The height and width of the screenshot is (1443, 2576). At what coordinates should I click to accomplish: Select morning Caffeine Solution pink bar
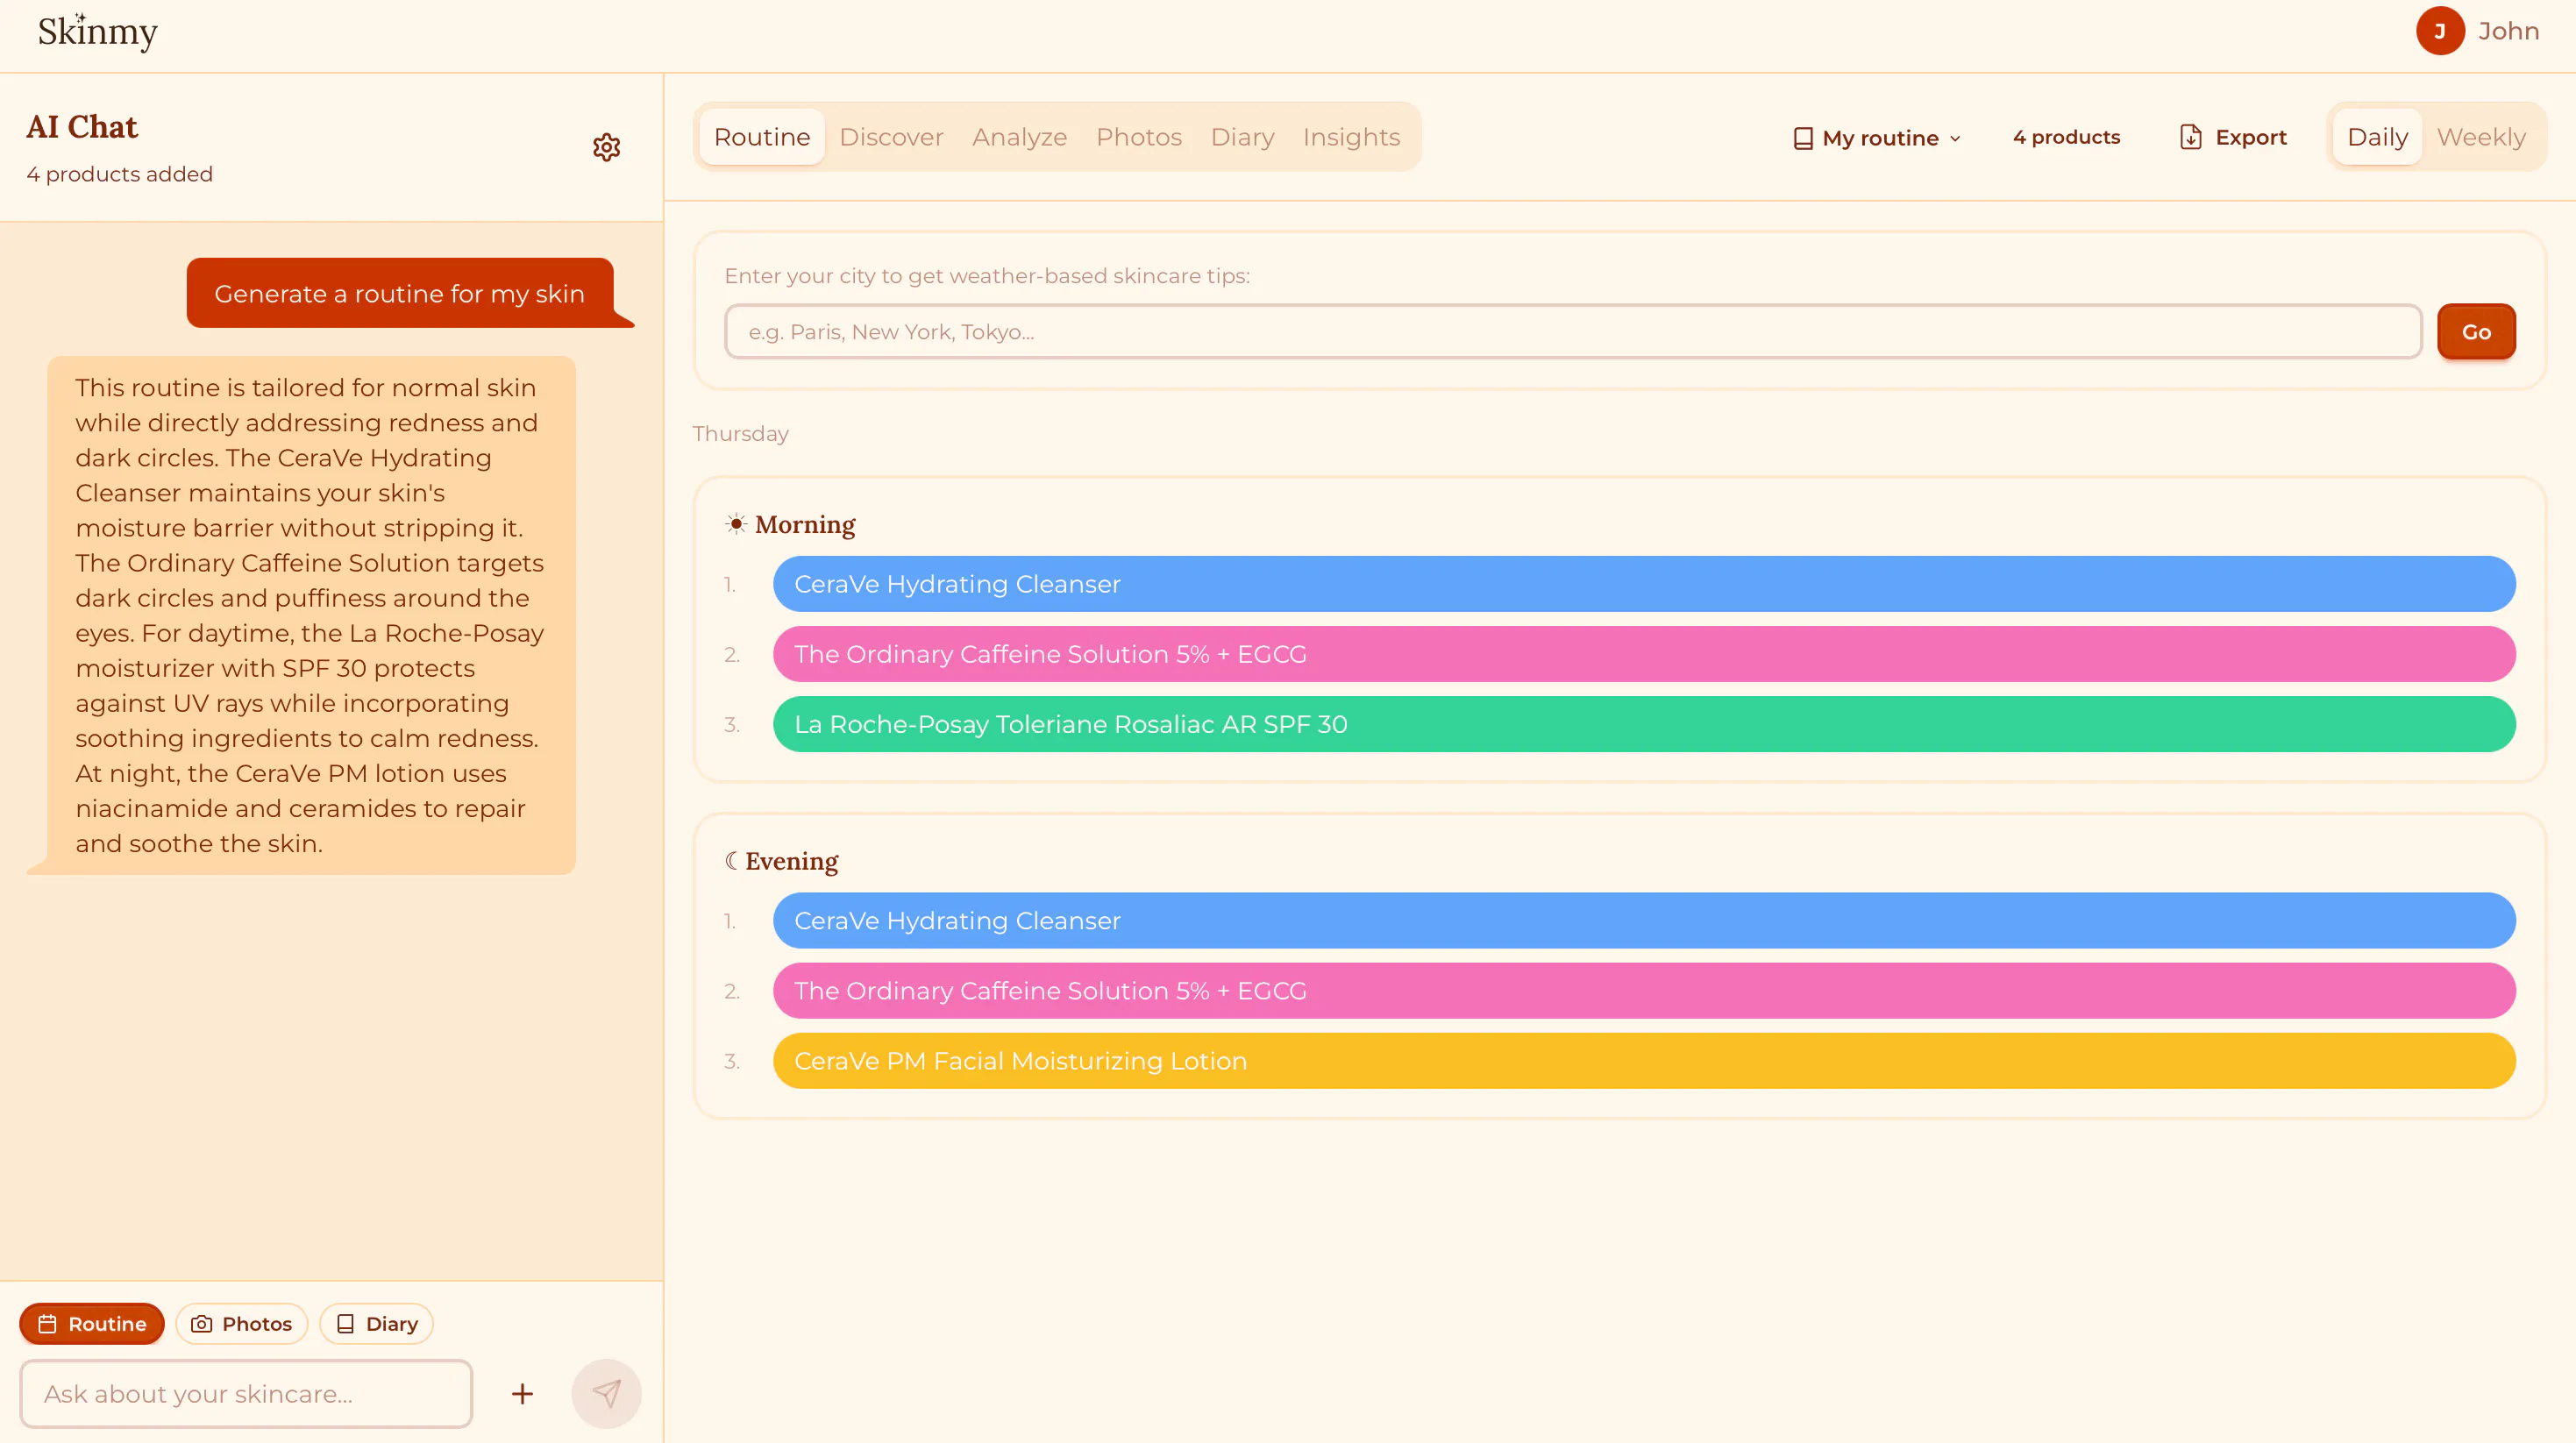(1644, 654)
